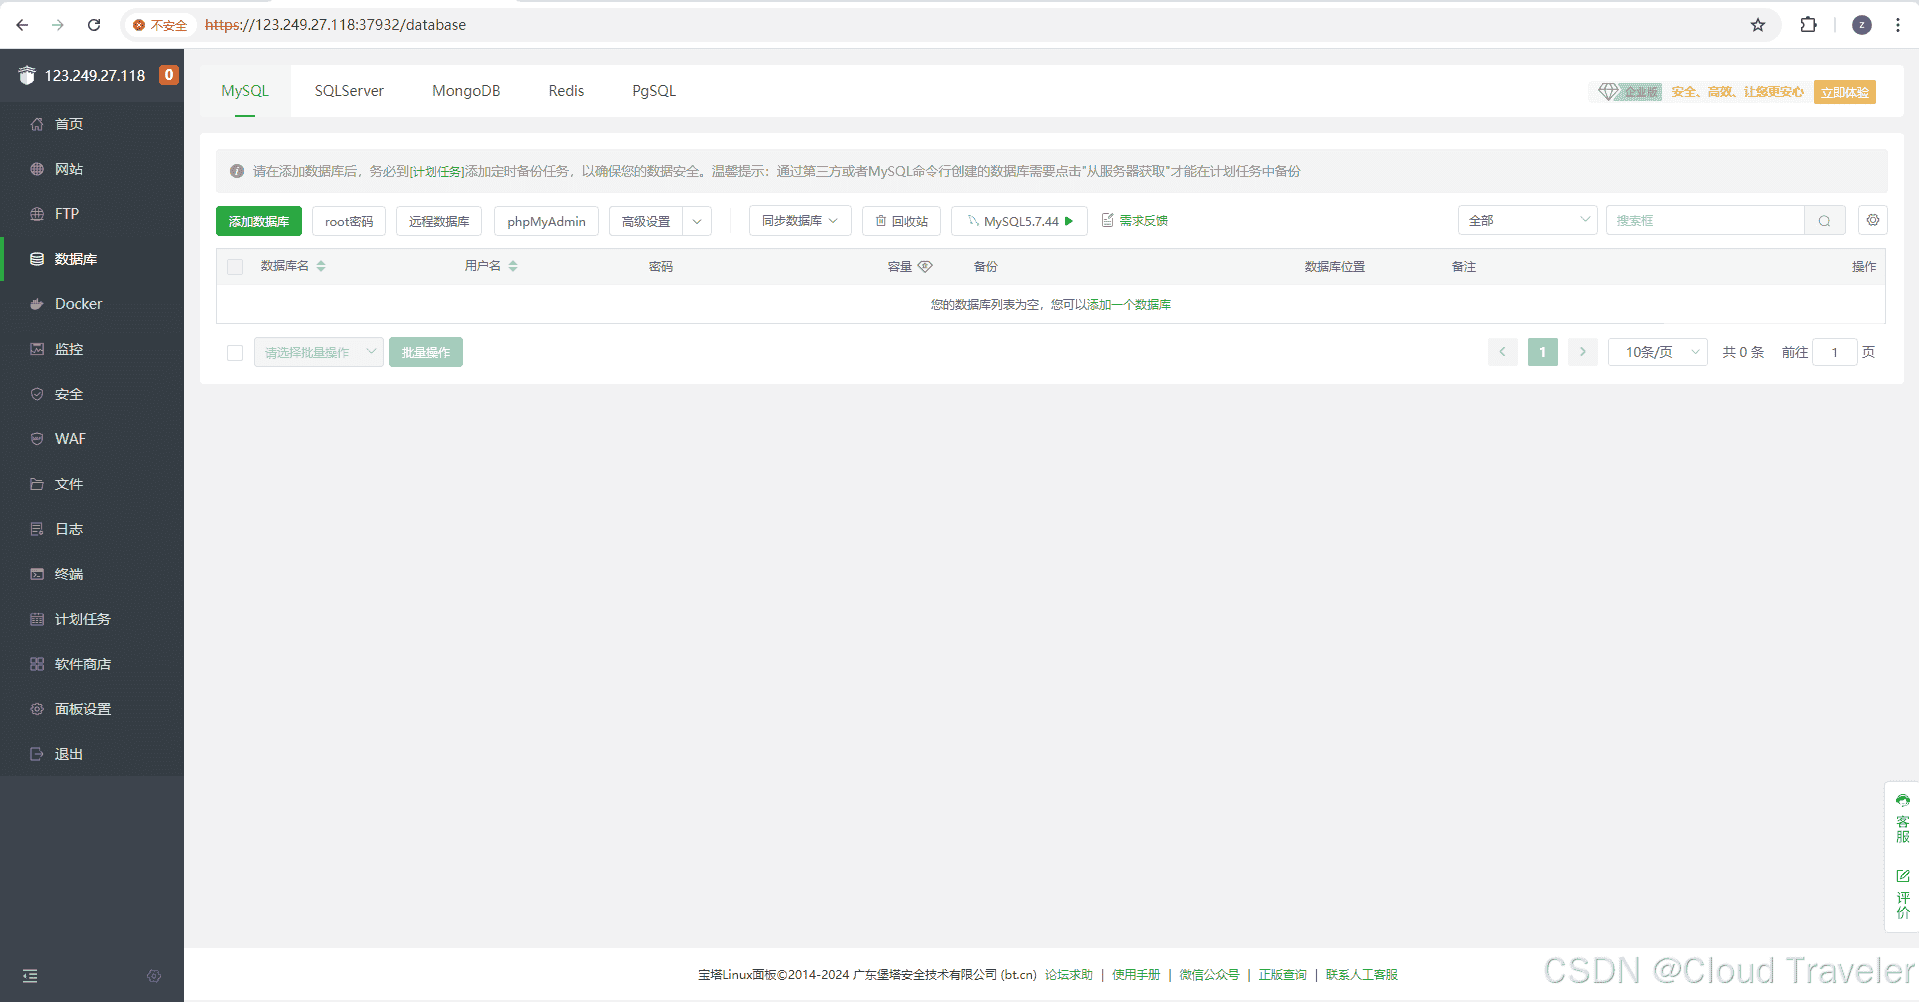Open 客服 customer service widget
This screenshot has width=1919, height=1002.
pyautogui.click(x=1902, y=818)
